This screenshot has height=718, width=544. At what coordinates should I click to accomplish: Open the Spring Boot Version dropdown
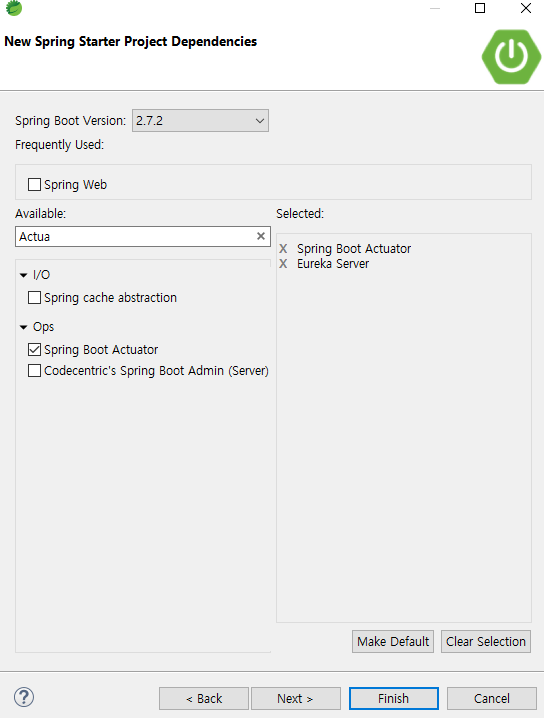click(x=201, y=121)
